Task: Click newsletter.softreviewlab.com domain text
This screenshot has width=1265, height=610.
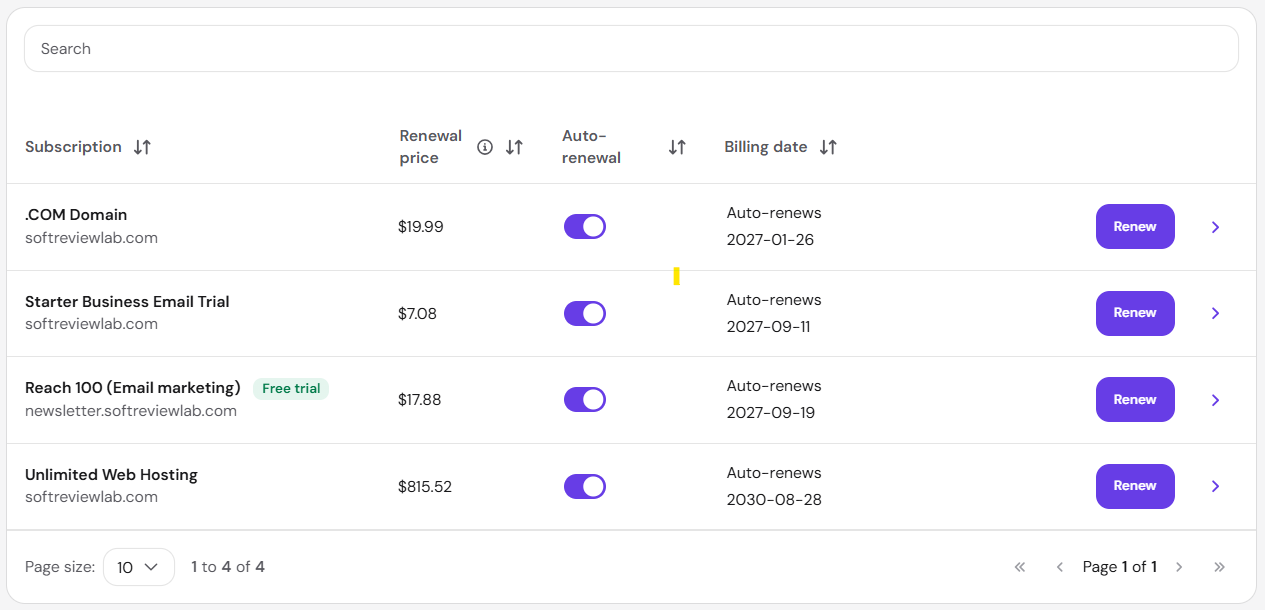Action: 131,411
